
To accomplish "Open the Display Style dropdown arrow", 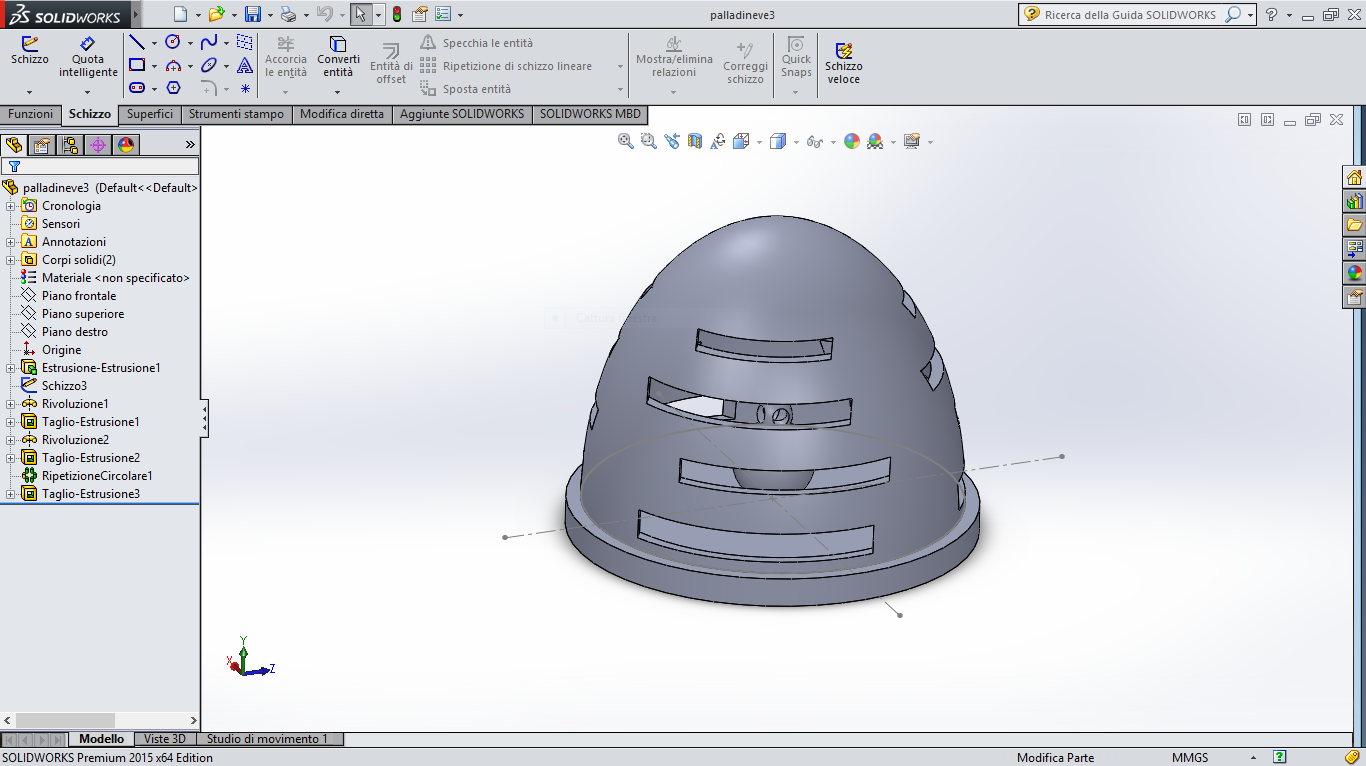I will pos(796,142).
